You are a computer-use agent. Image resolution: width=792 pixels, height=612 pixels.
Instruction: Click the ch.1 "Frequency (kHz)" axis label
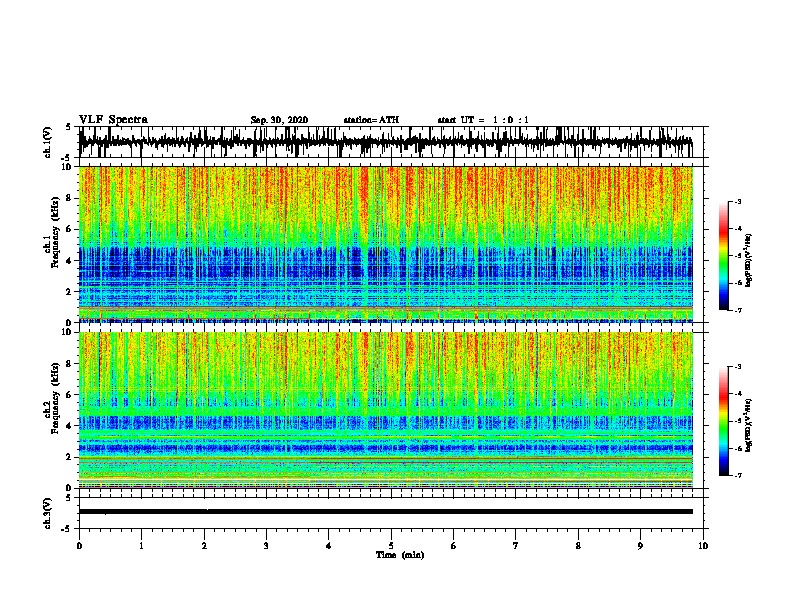(x=55, y=233)
